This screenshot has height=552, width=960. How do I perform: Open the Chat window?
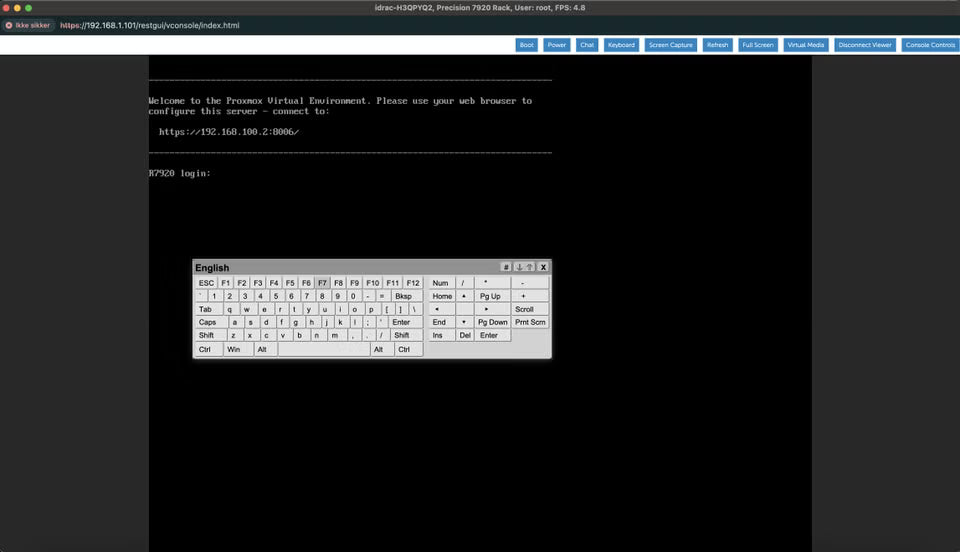587,45
